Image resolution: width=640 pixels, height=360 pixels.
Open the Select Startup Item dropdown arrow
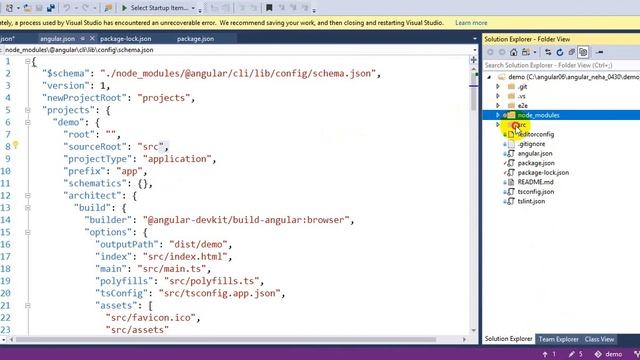(193, 8)
